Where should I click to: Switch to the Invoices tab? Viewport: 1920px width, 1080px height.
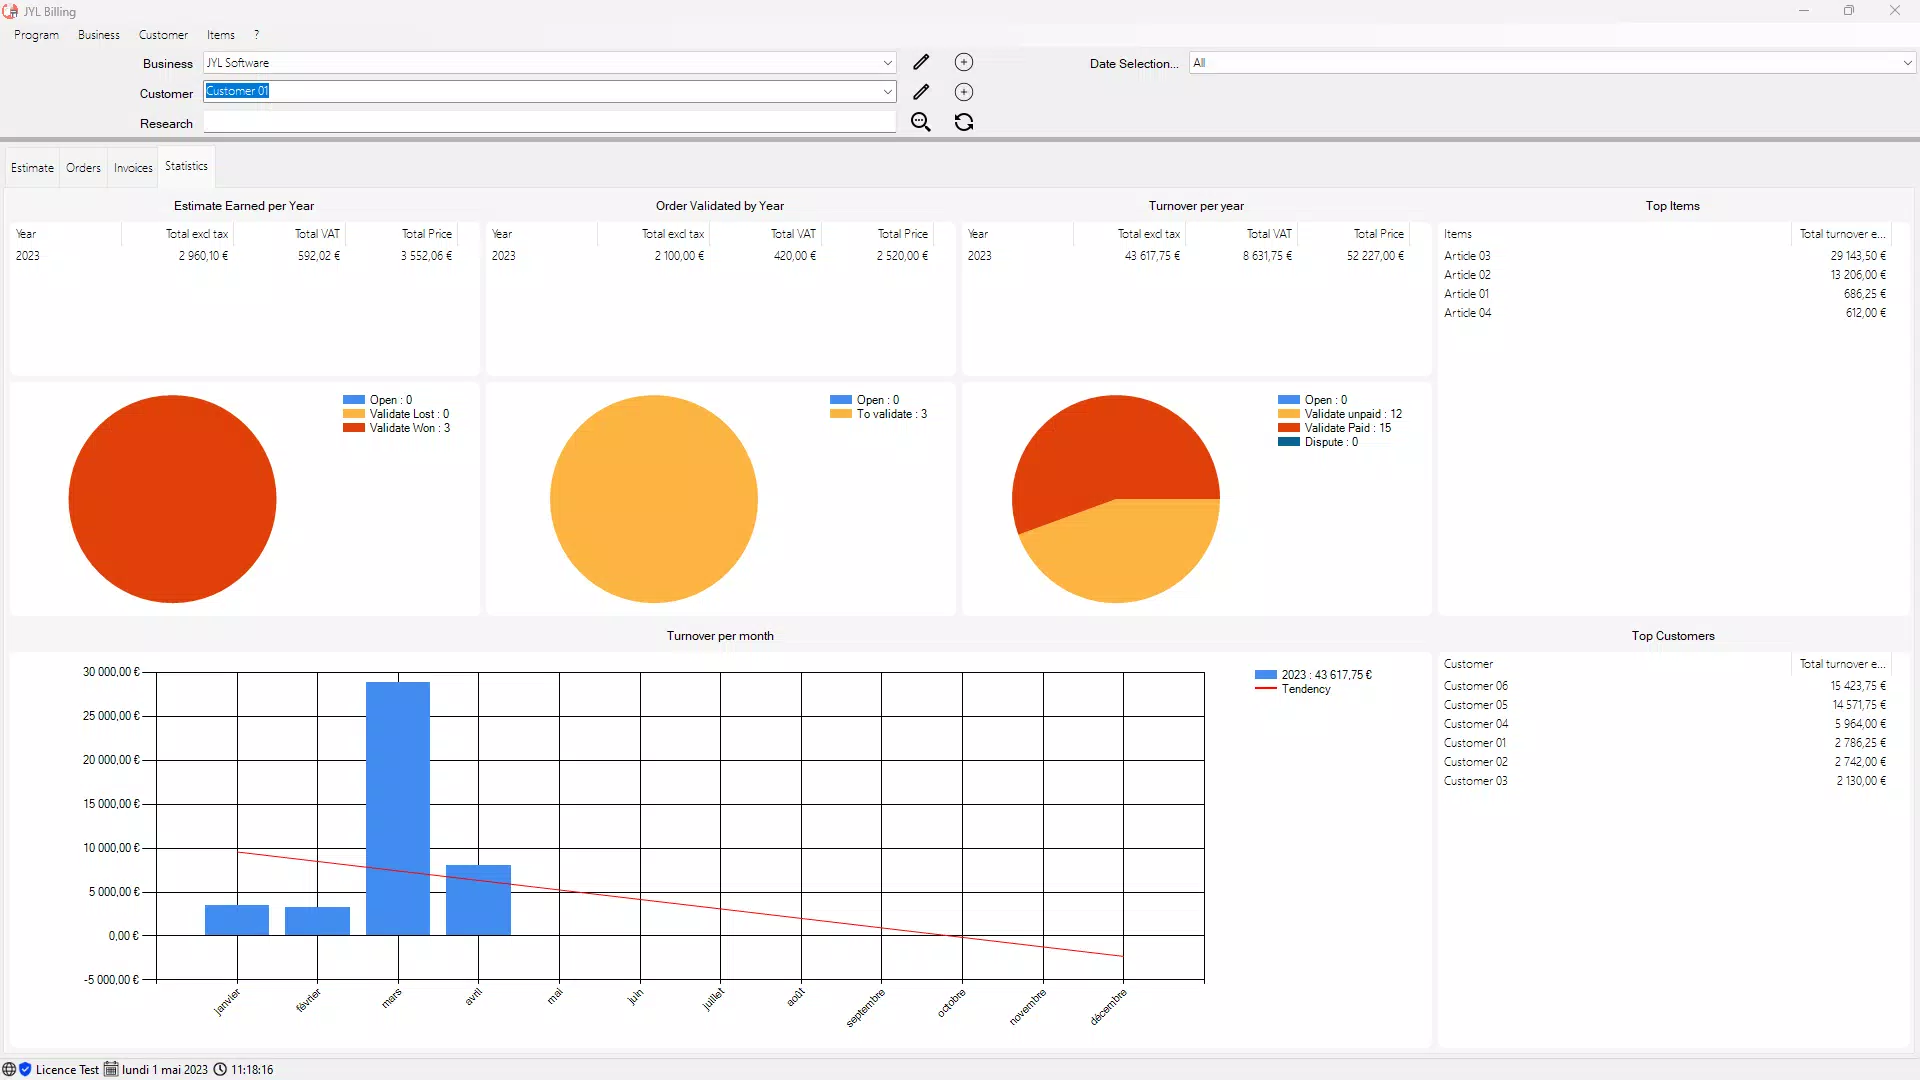(x=133, y=168)
